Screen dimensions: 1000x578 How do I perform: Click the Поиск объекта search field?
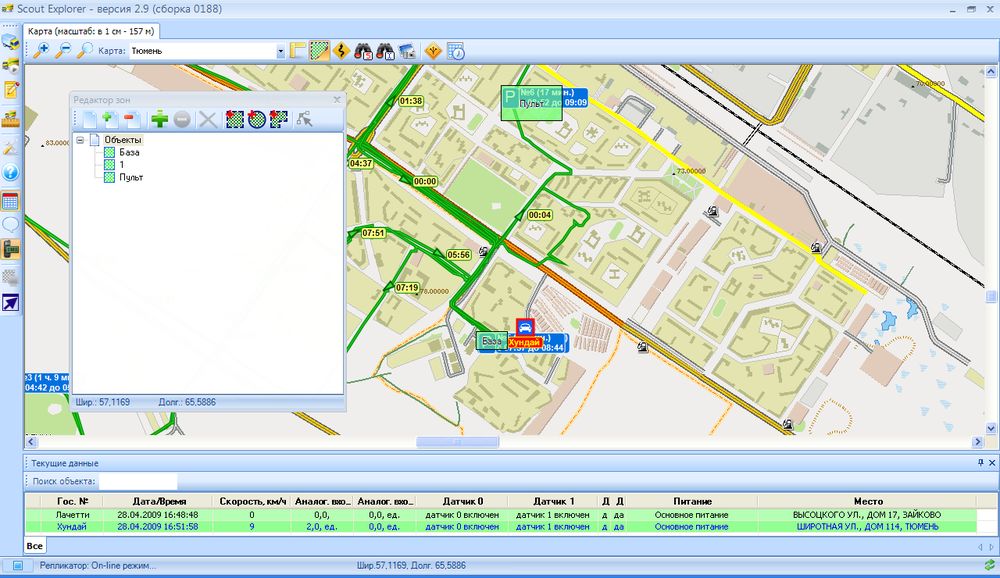click(138, 481)
